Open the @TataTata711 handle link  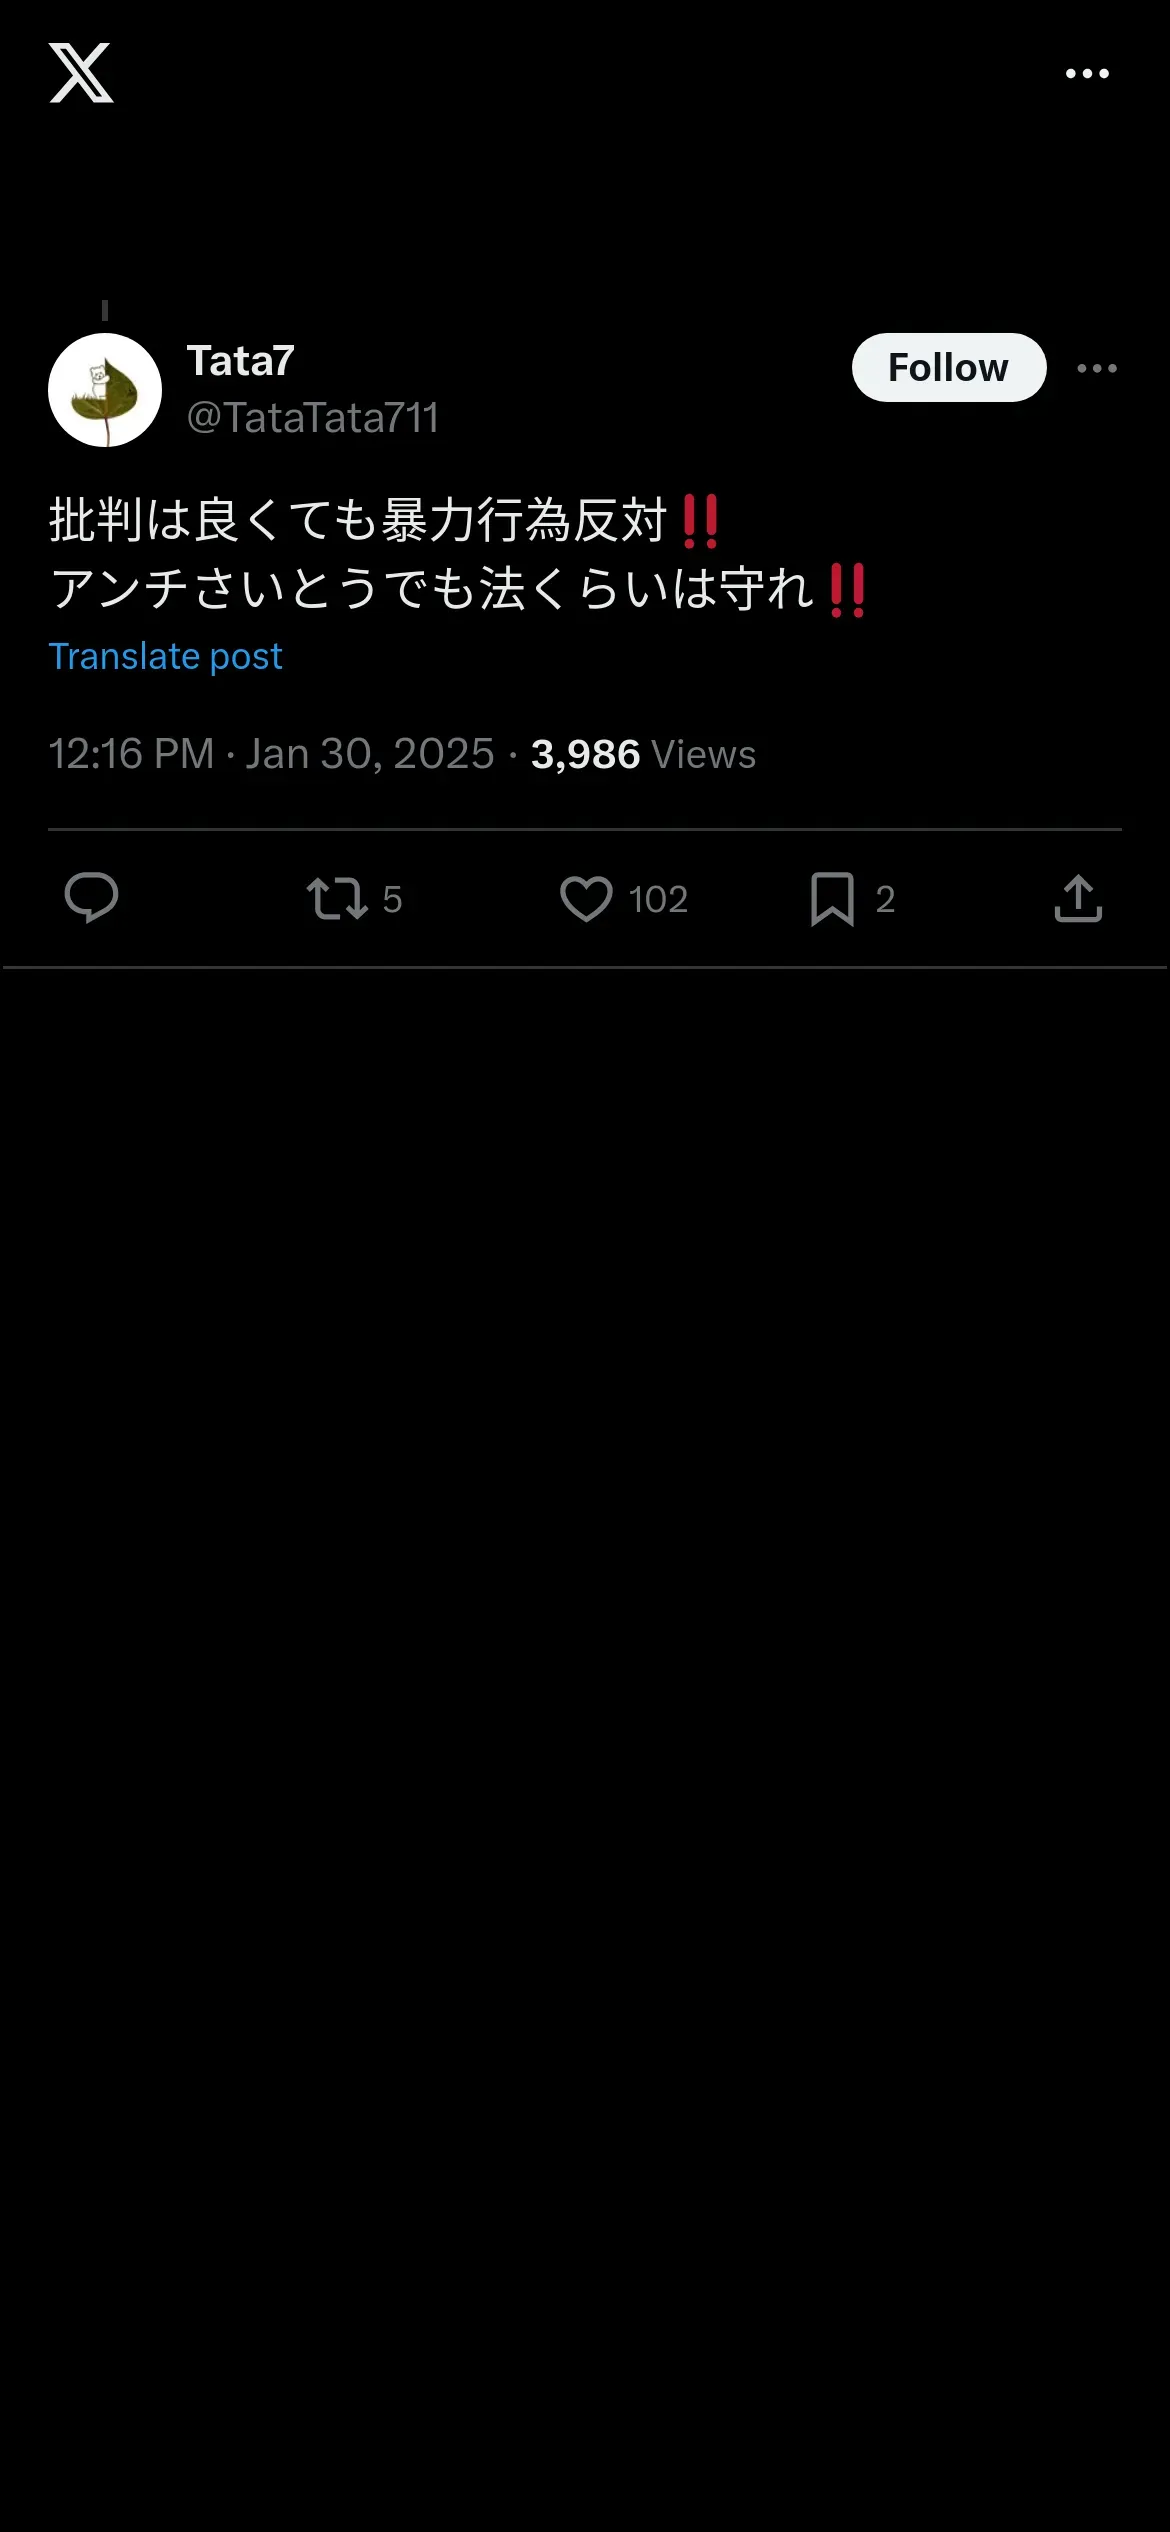pos(313,418)
